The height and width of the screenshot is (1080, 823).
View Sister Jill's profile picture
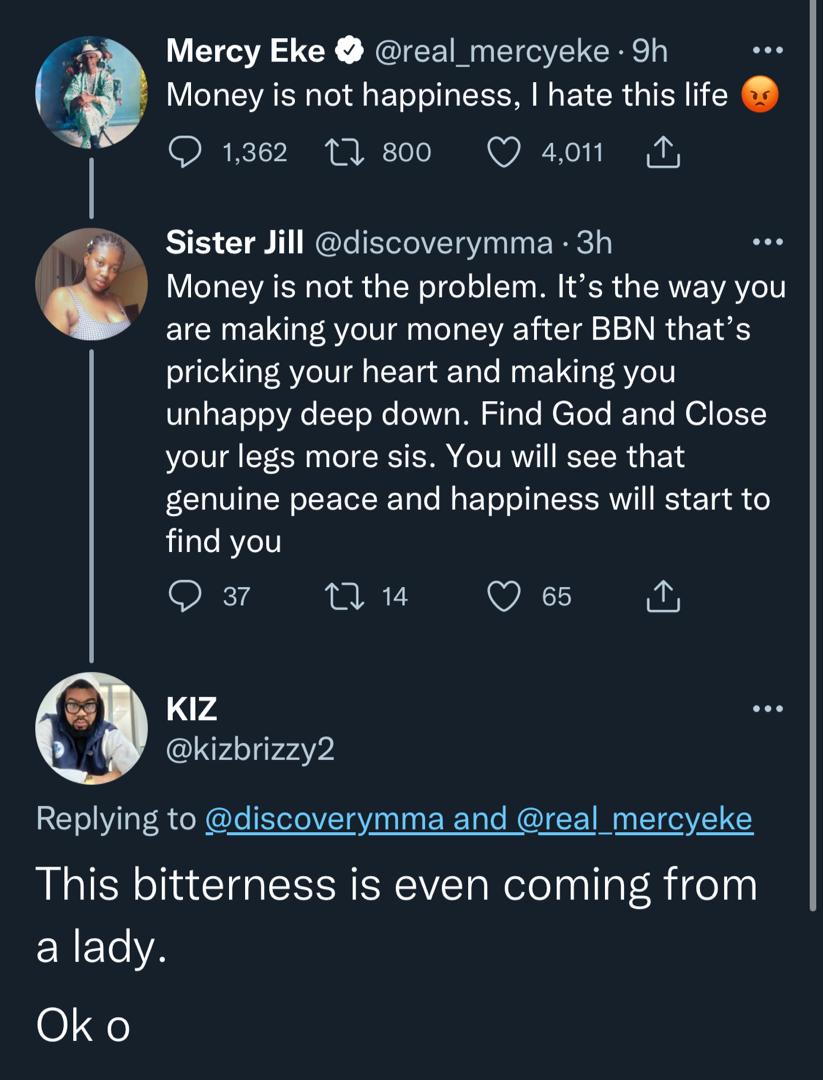91,284
